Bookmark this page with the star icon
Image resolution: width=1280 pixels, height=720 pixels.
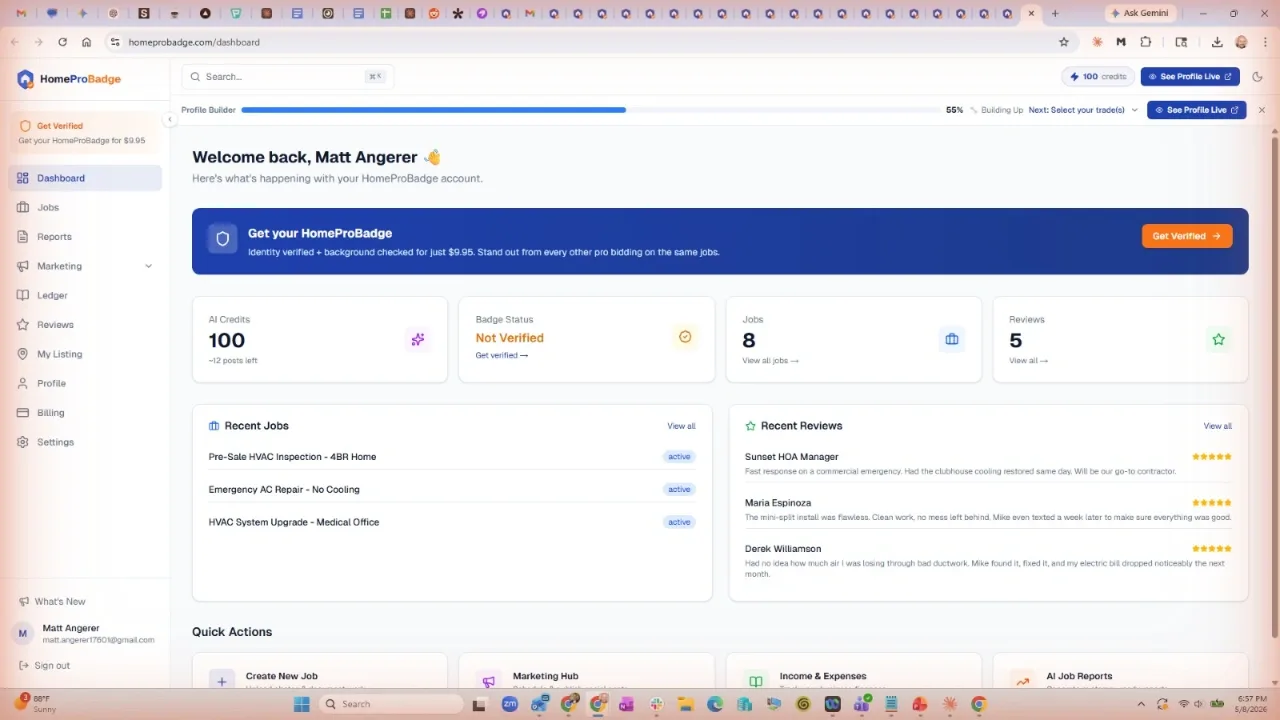[1064, 42]
